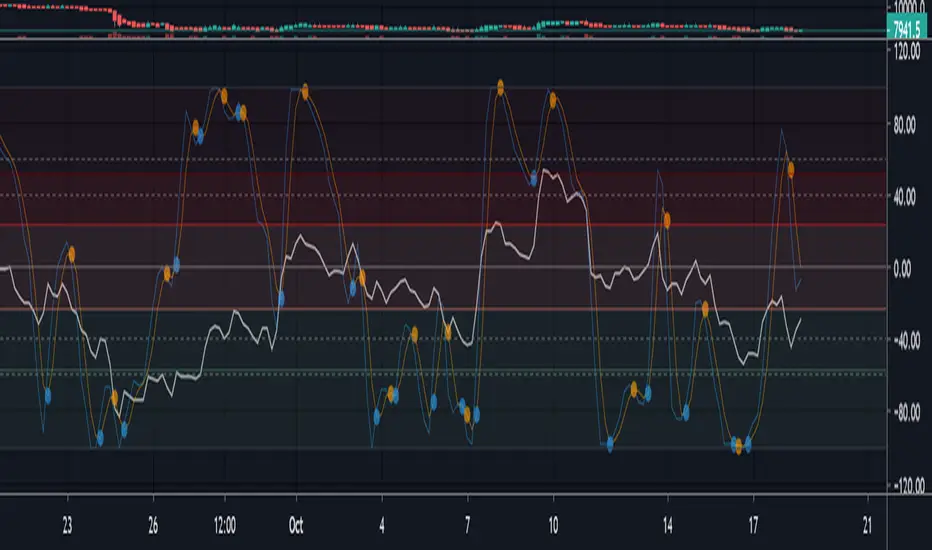Click the orange dot near 40 level above 14

tap(666, 218)
